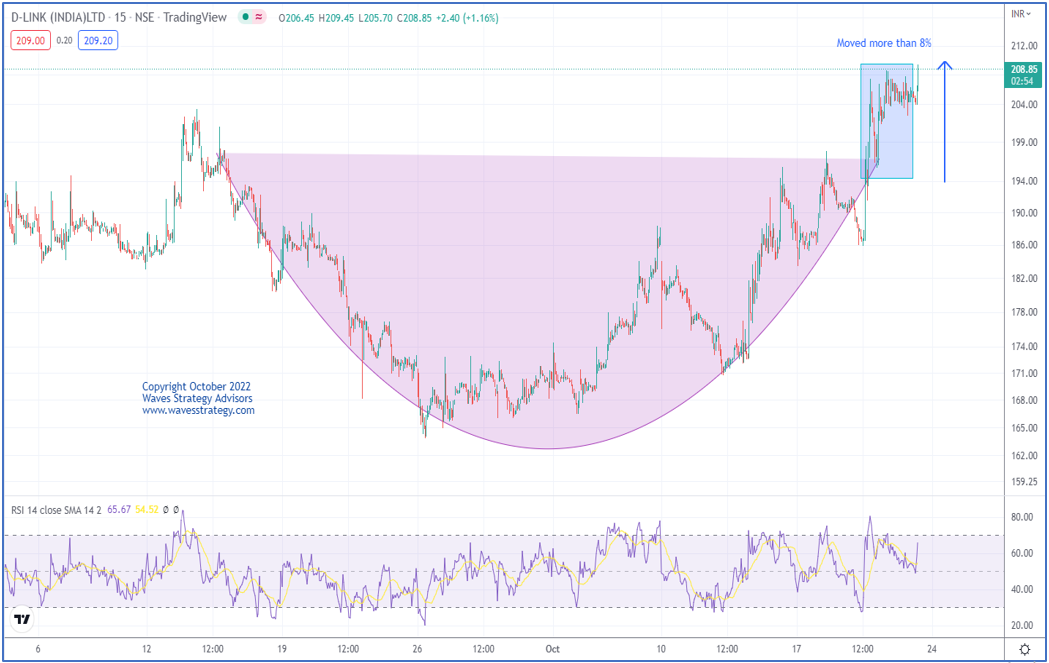Open the chart settings gear icon
Screen dimensions: 1049x663
click(x=1024, y=649)
